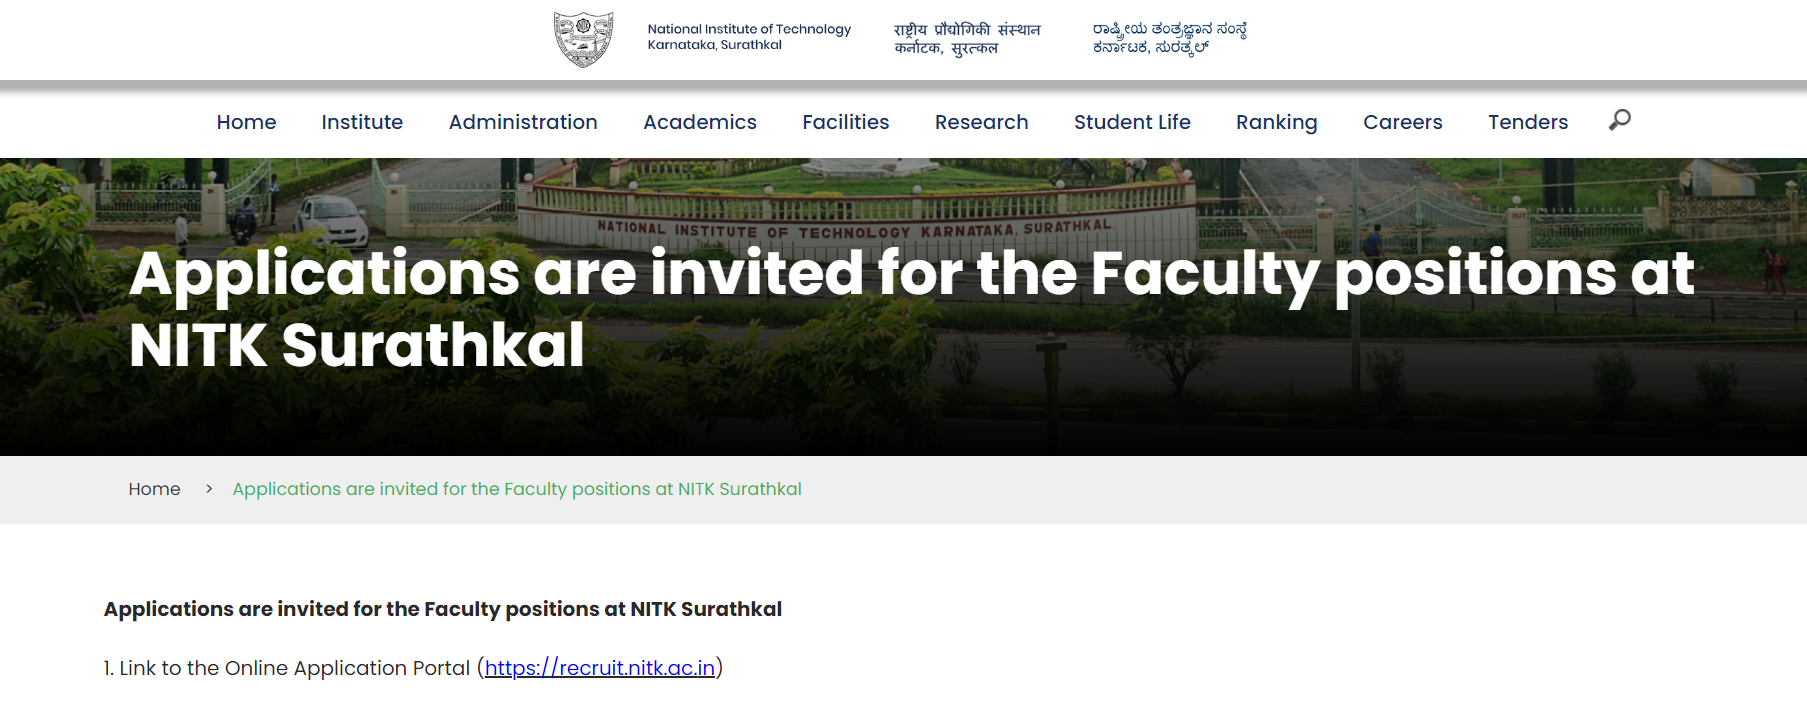Viewport: 1807px width, 705px height.
Task: Open the recruit.nitk.ac.in portal link
Action: tap(600, 668)
